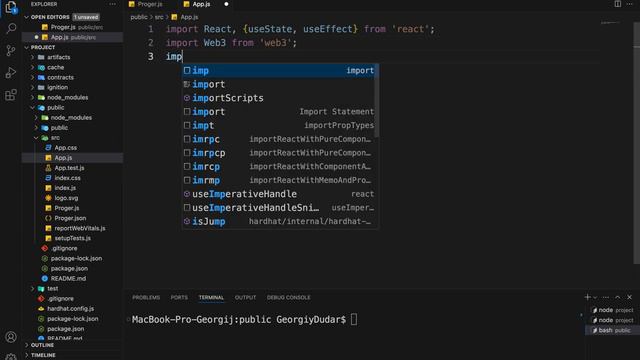Open editor more actions ellipsis

coord(629,4)
